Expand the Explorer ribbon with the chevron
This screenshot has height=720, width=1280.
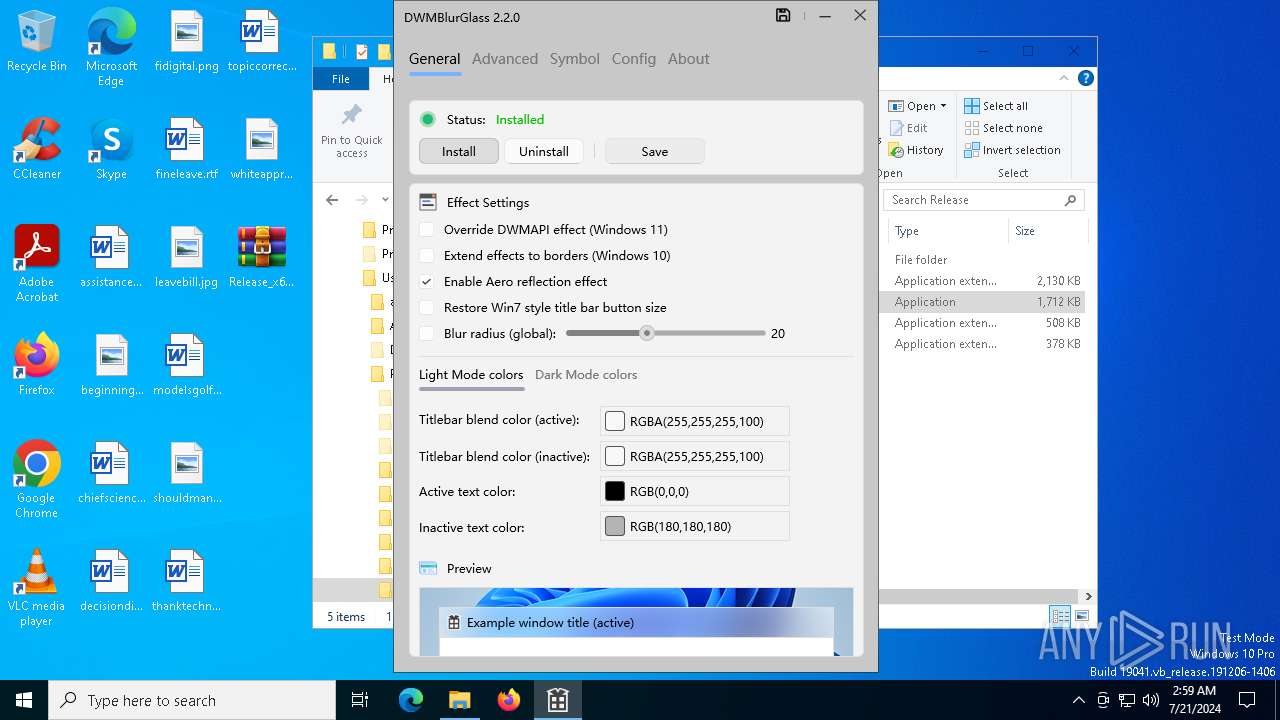(1064, 78)
